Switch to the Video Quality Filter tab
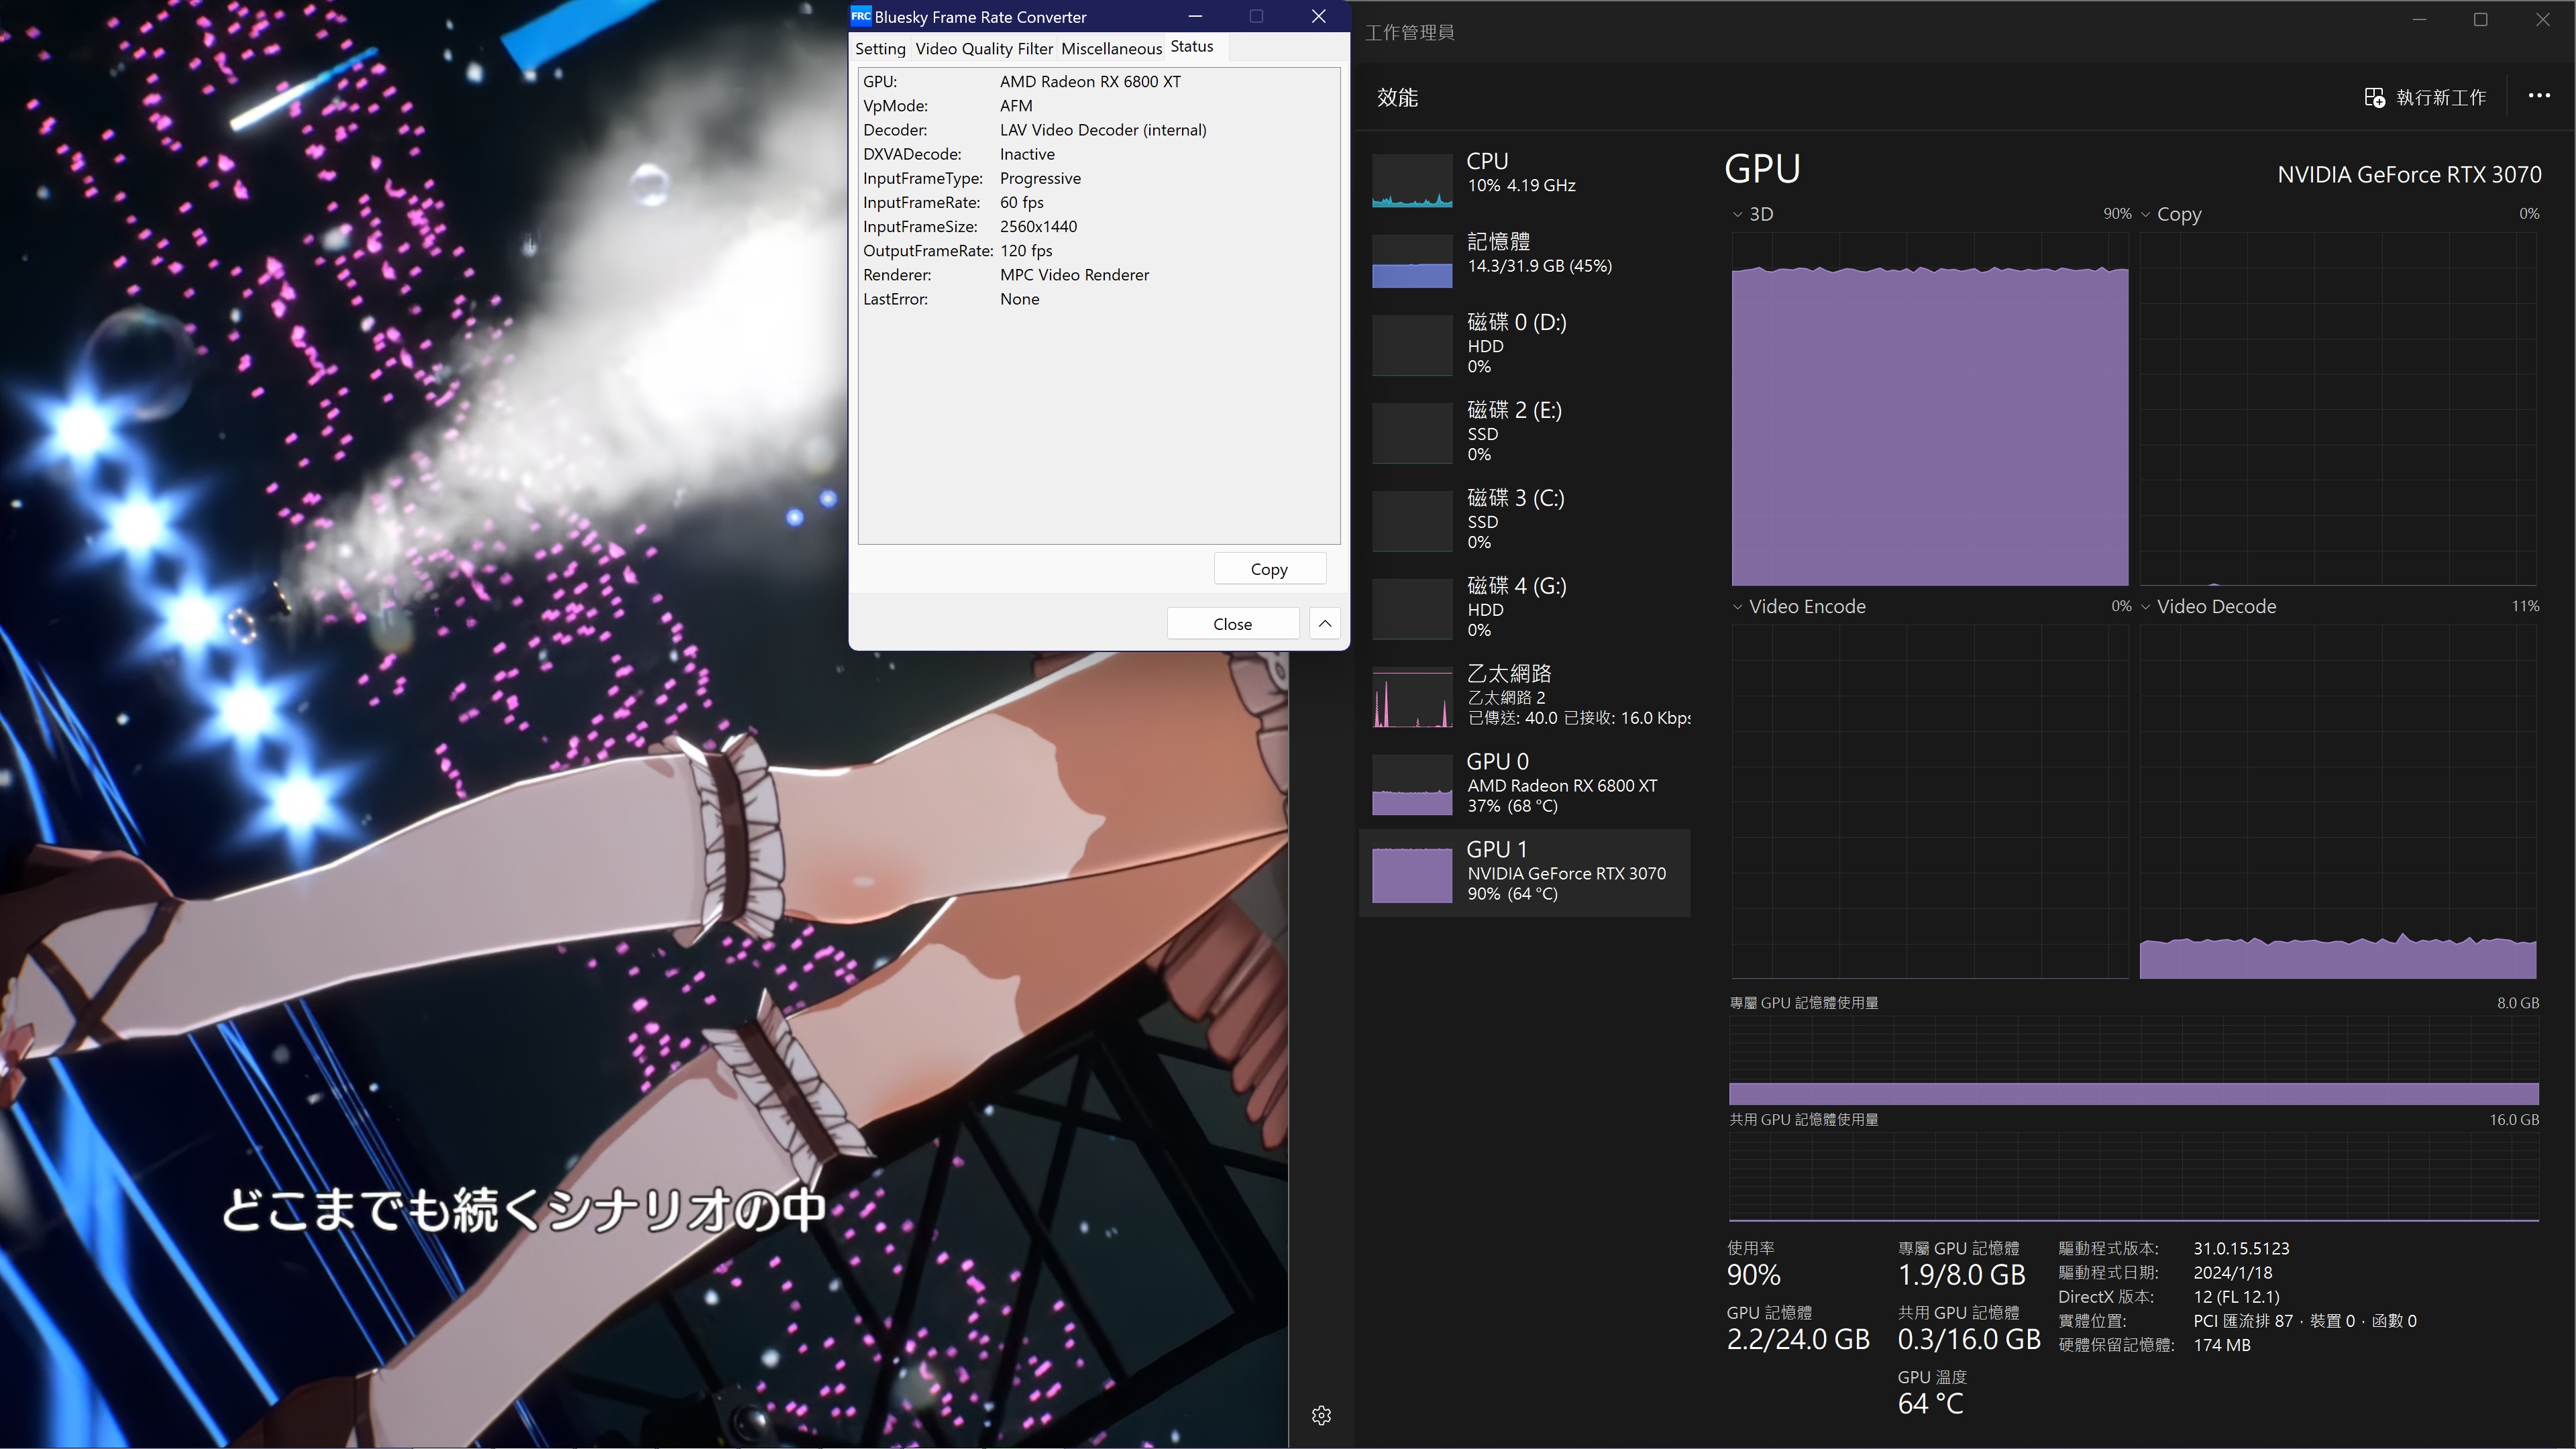This screenshot has width=2576, height=1449. pyautogui.click(x=984, y=48)
